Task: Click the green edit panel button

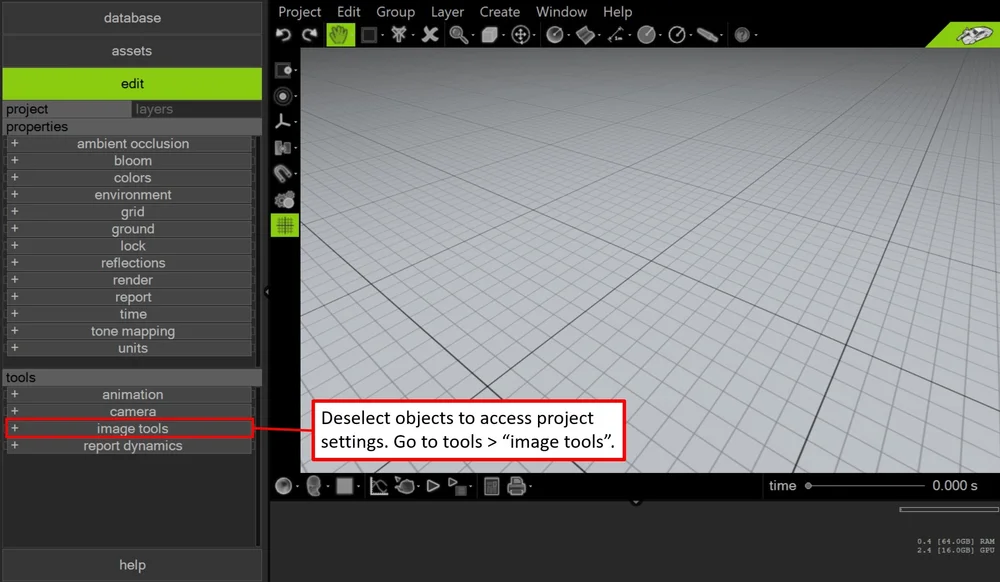Action: pyautogui.click(x=132, y=84)
